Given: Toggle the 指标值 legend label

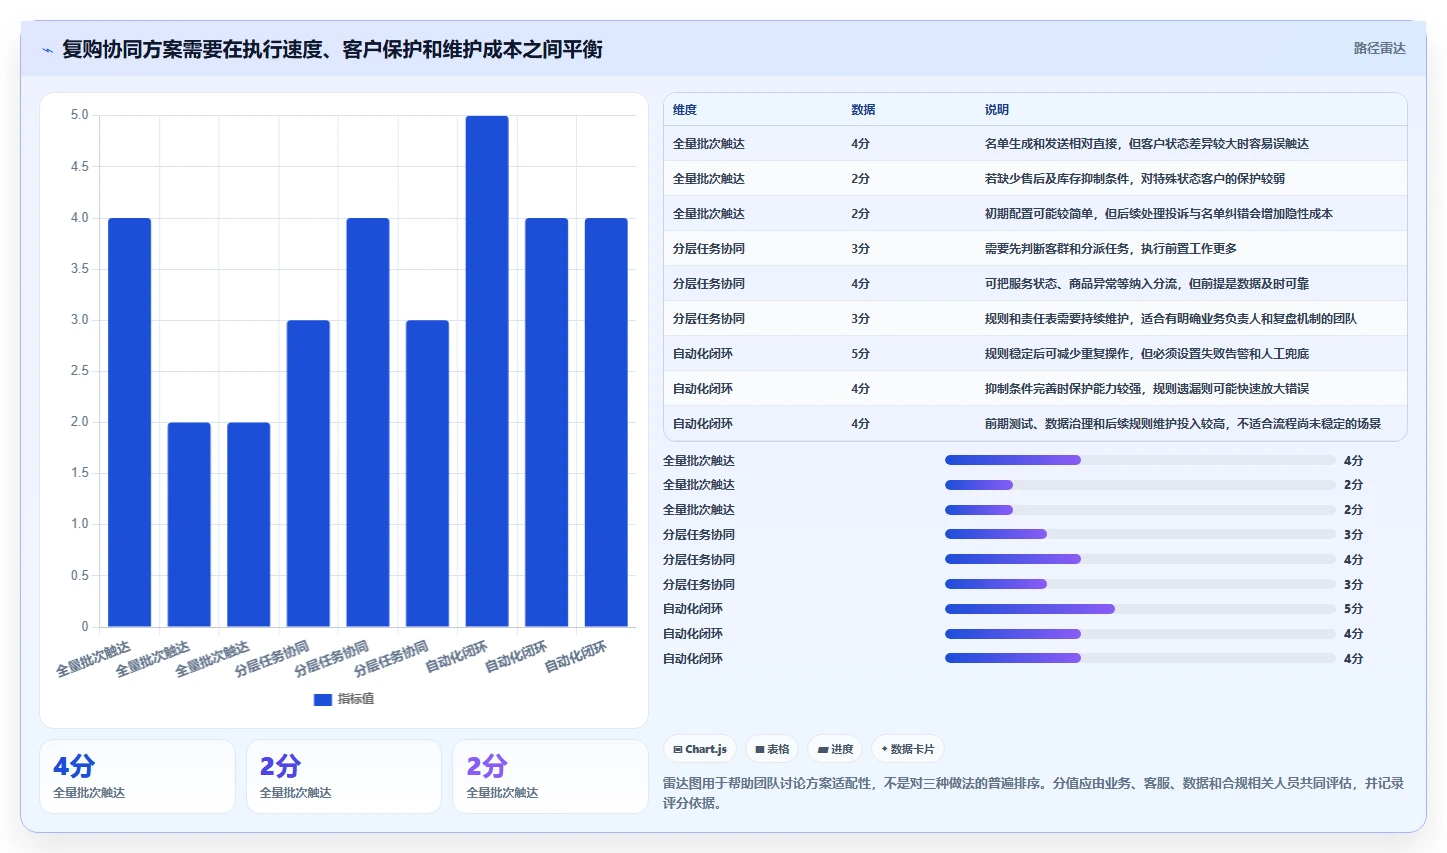Looking at the screenshot, I should (x=356, y=699).
